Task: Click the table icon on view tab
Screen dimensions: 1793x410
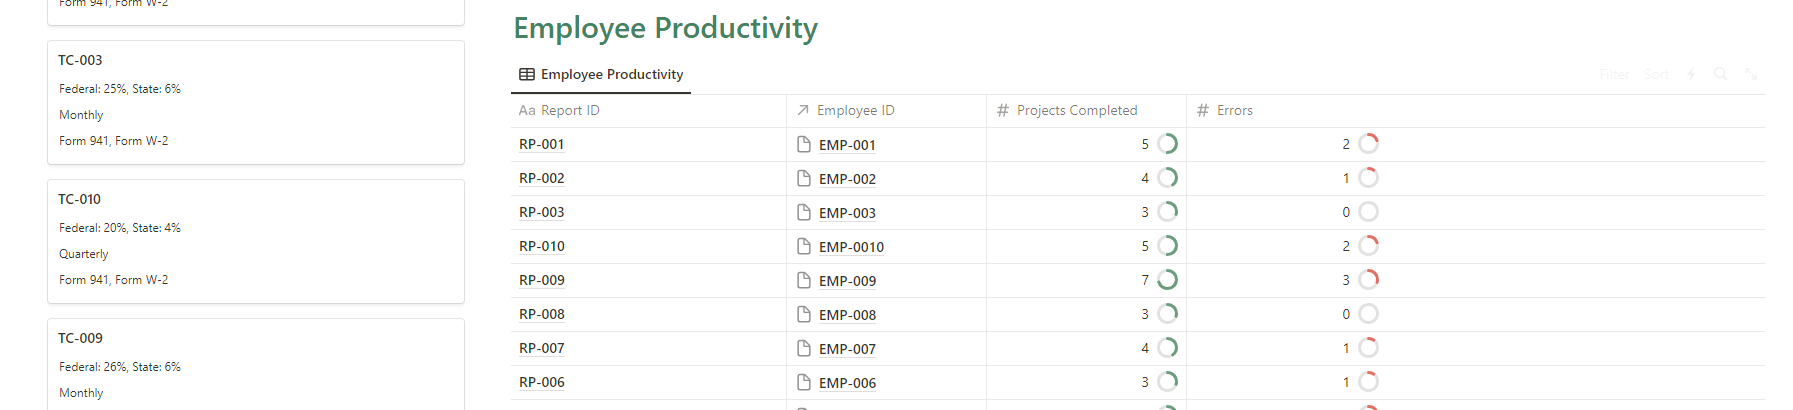Action: 526,74
